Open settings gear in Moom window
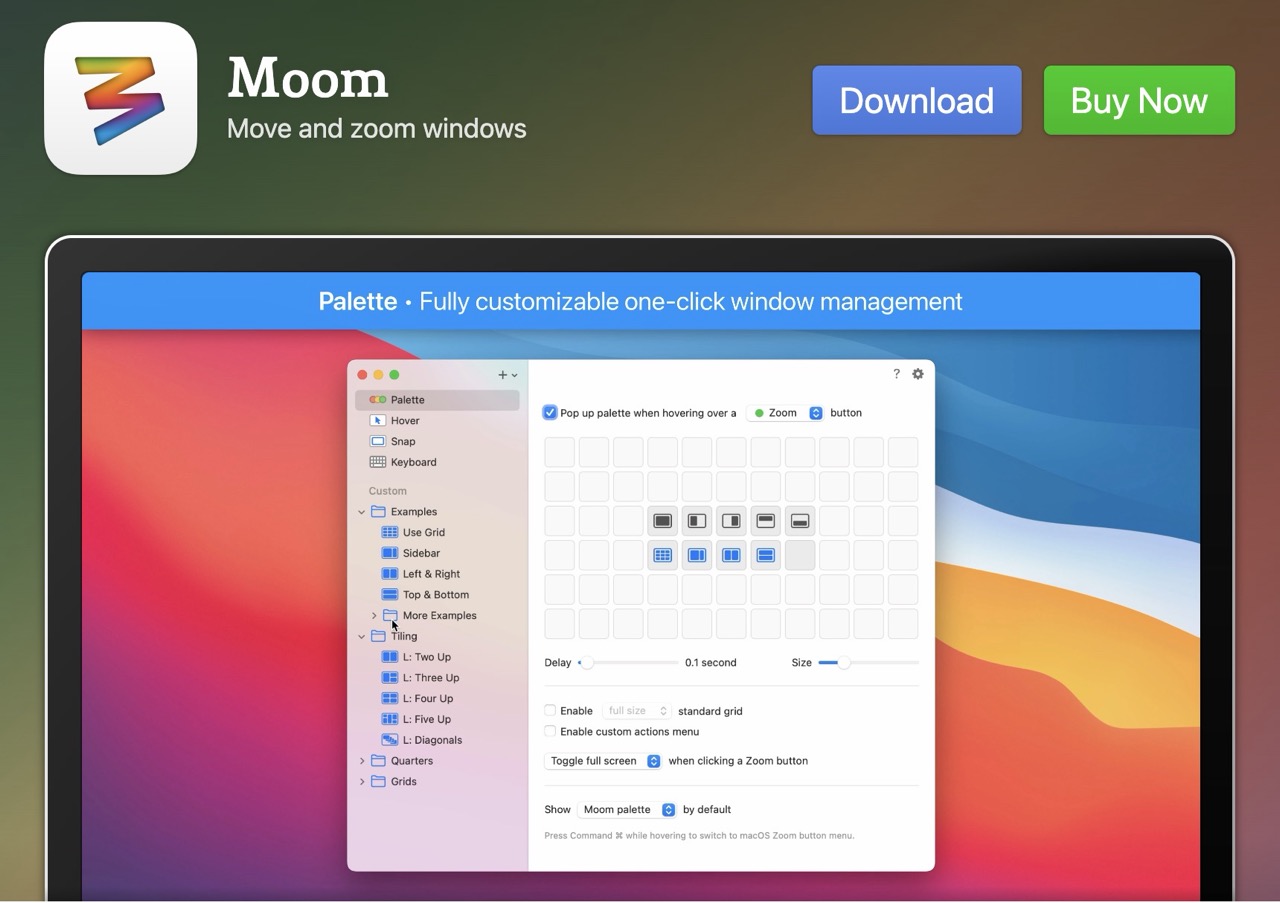The width and height of the screenshot is (1280, 903). (x=918, y=374)
